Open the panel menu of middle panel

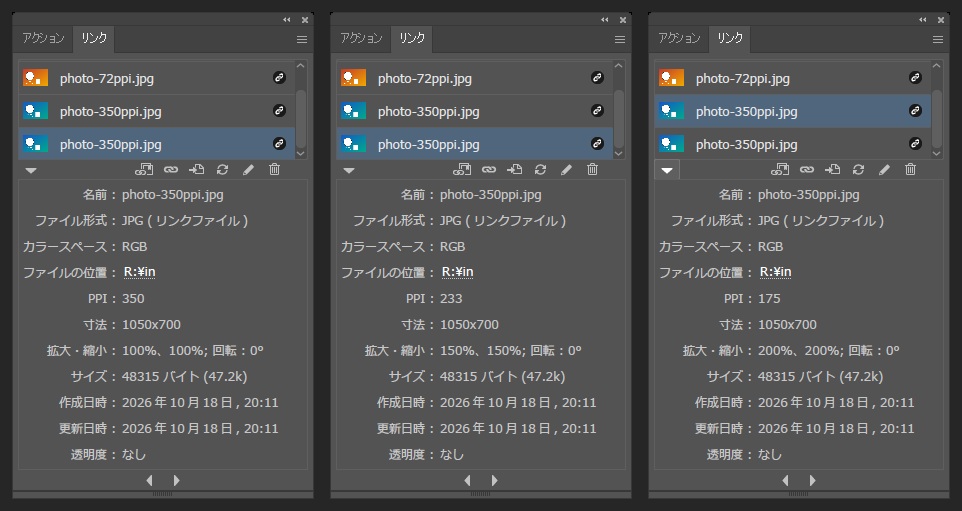click(x=620, y=39)
